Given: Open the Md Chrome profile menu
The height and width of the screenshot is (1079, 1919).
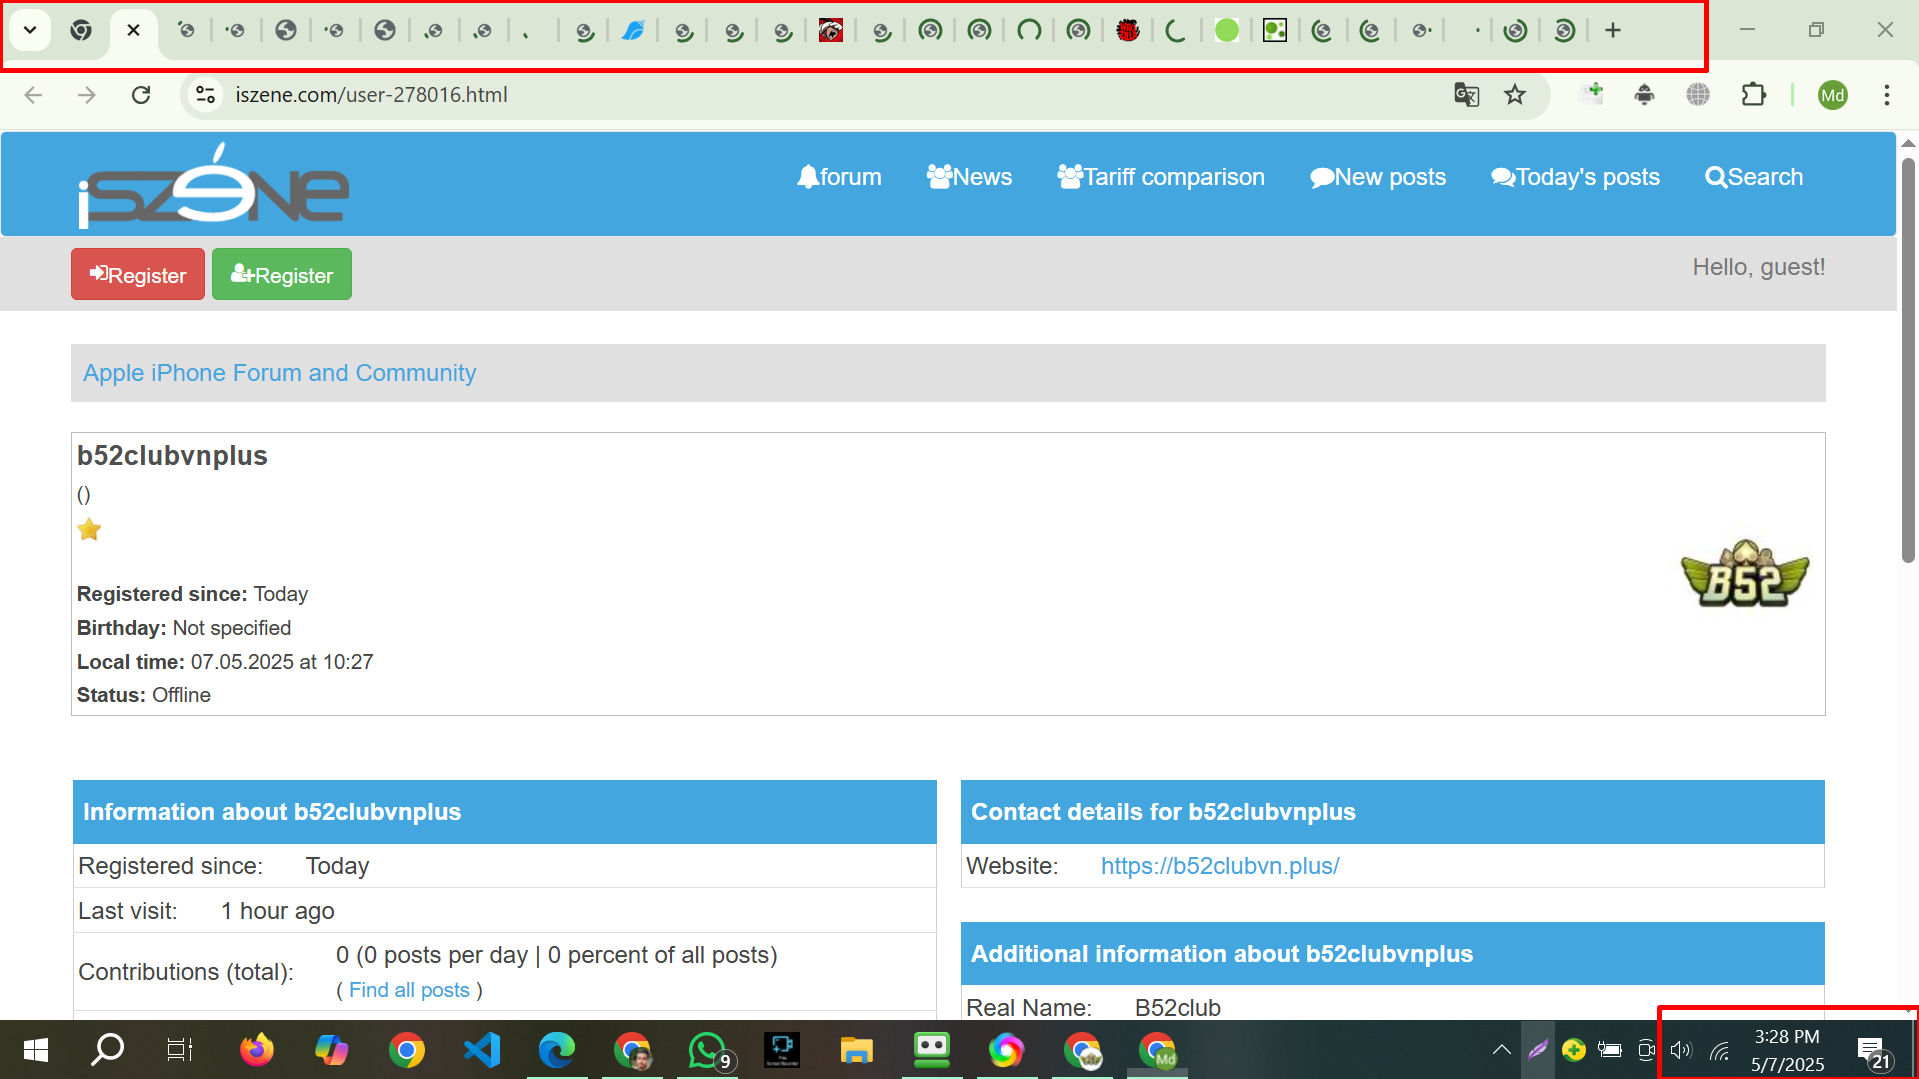Looking at the screenshot, I should click(x=1832, y=95).
